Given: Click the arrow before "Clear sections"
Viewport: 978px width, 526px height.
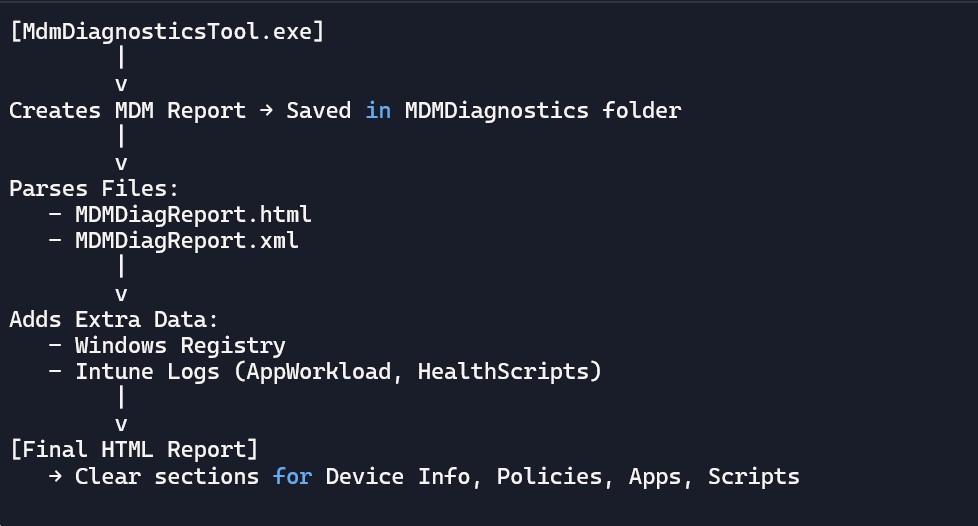Looking at the screenshot, I should 55,477.
